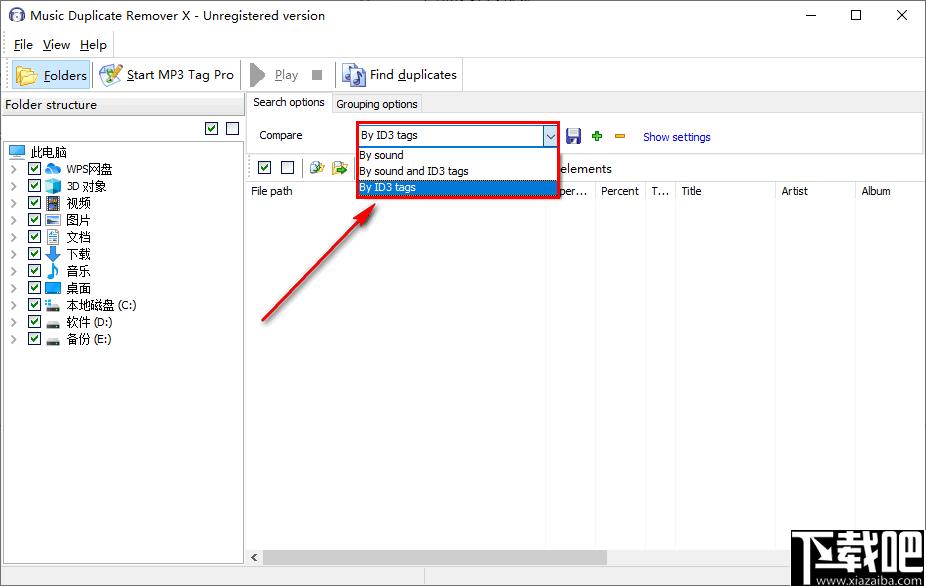The width and height of the screenshot is (926, 586).
Task: Toggle 图片 checkbox
Action: (34, 220)
